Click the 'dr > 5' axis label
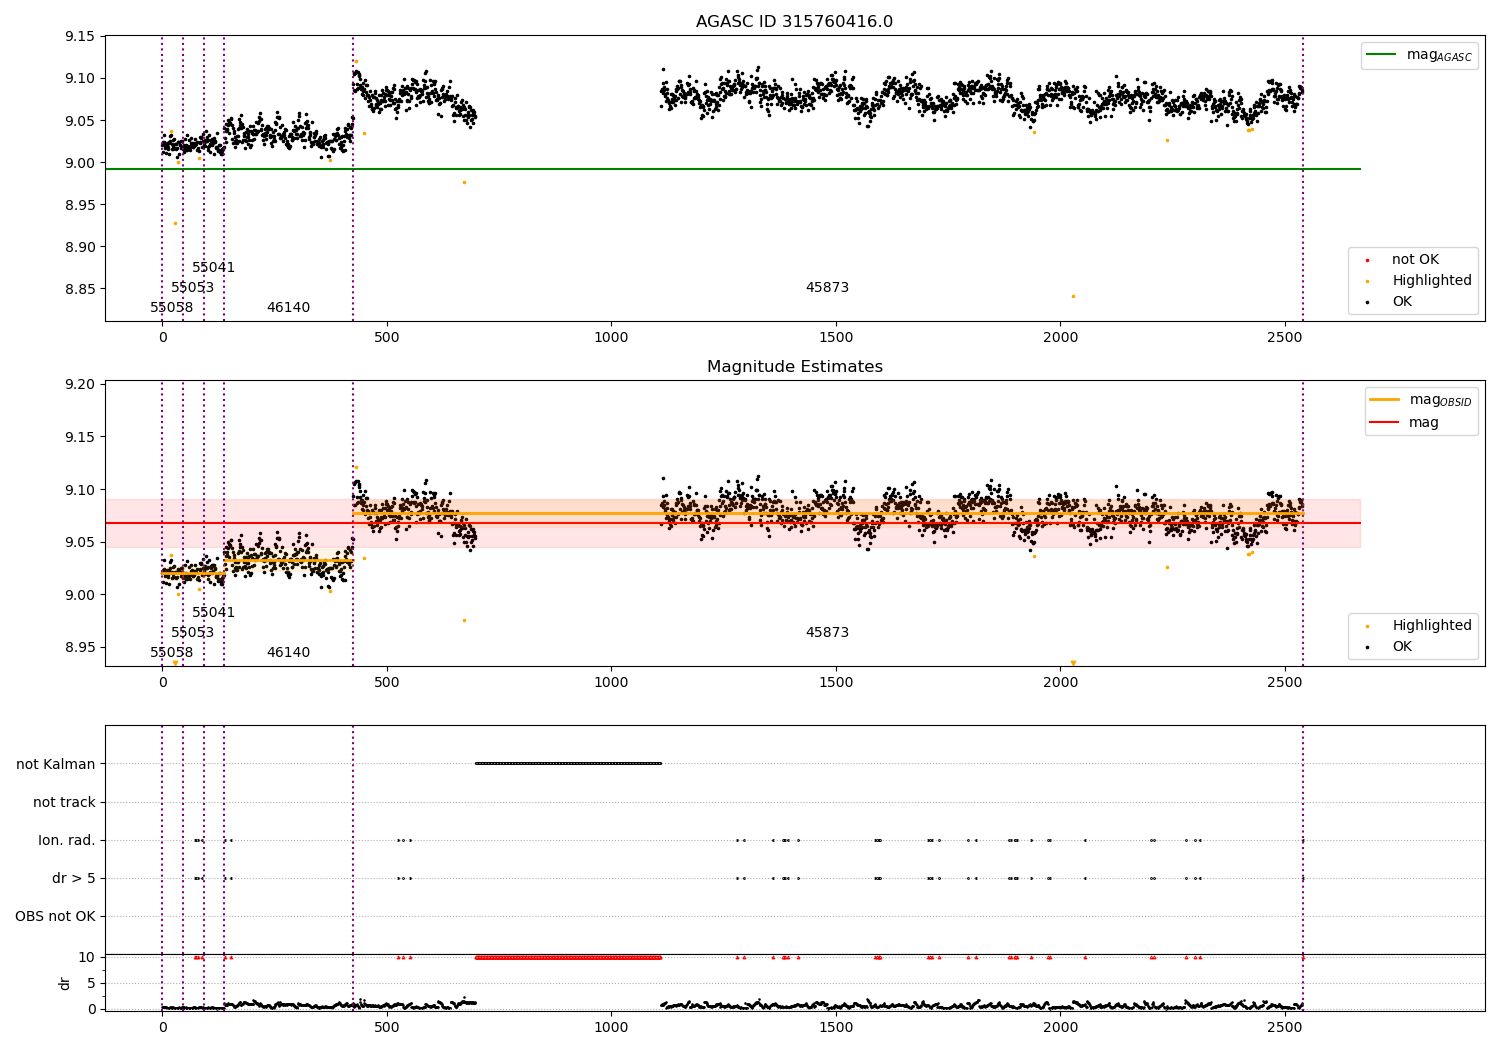 [x=74, y=879]
